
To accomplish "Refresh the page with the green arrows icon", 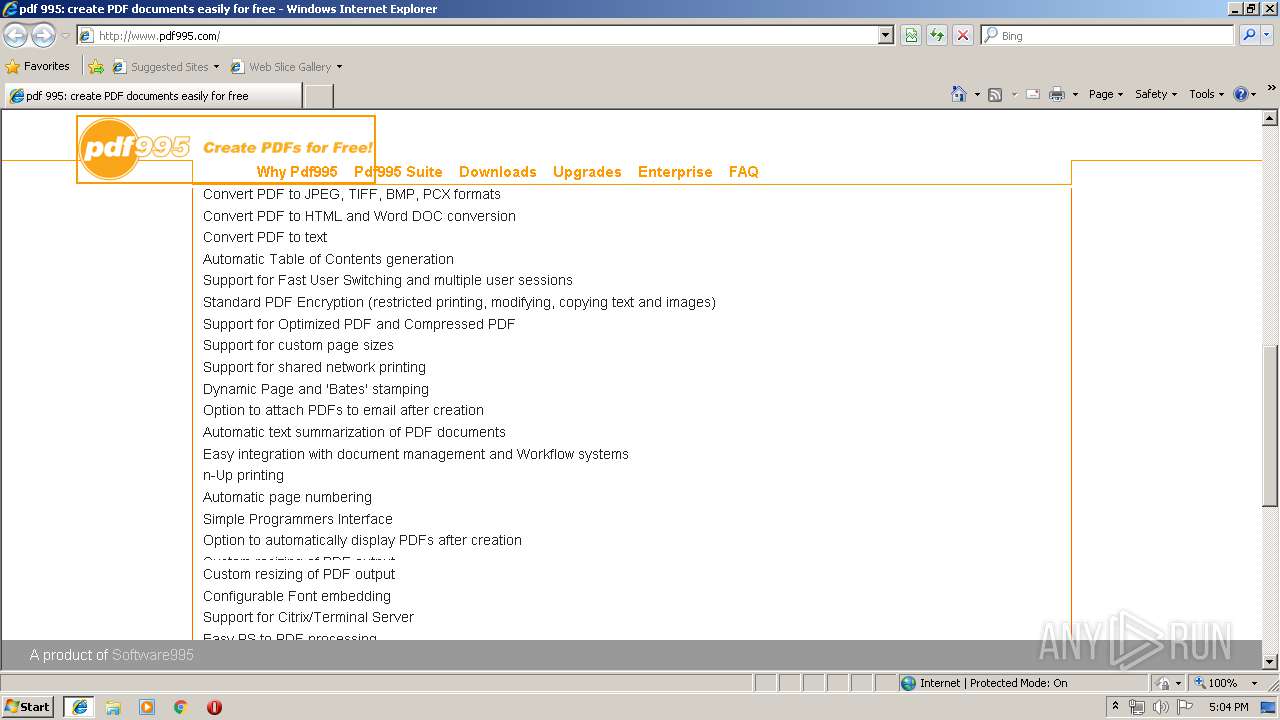I will 937,35.
